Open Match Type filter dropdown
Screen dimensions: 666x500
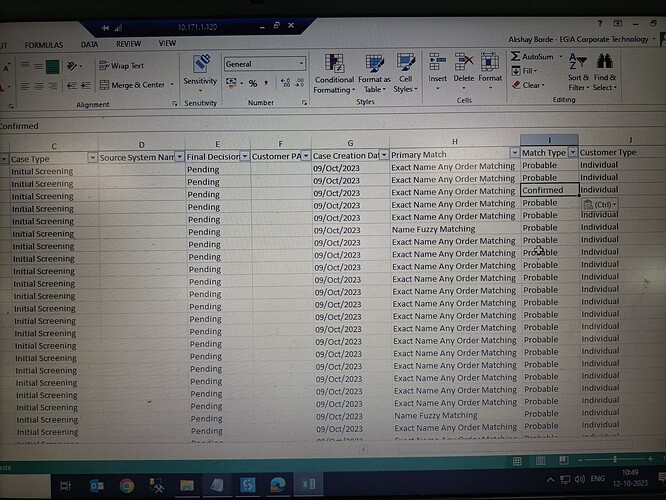(x=573, y=152)
